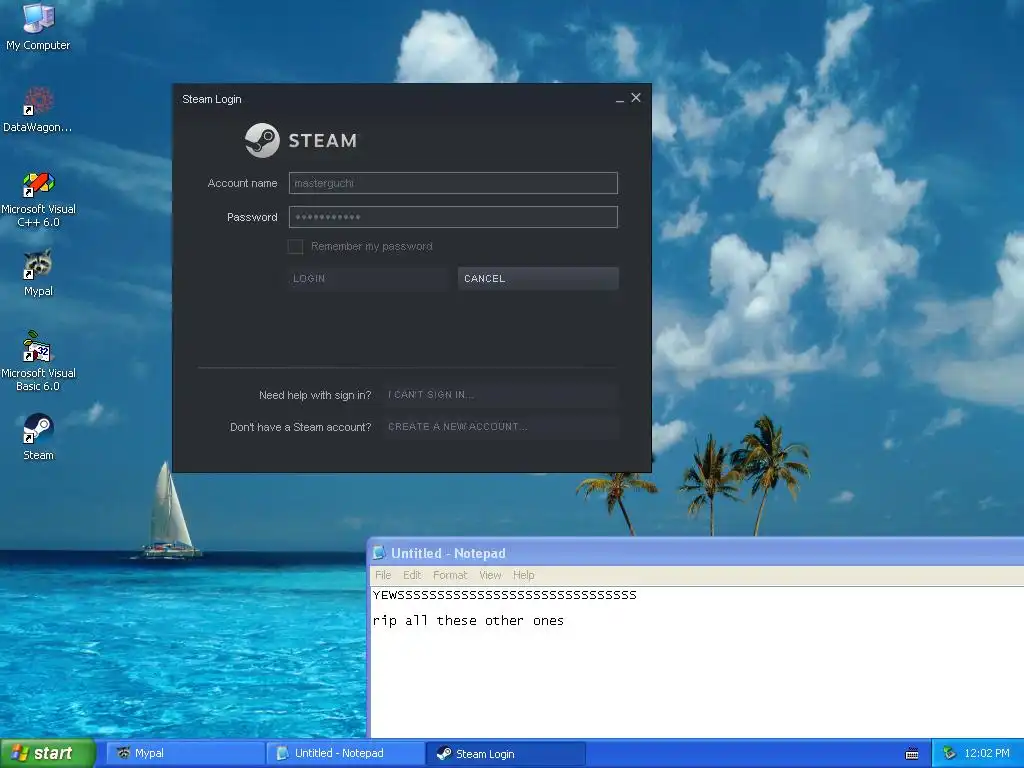1024x768 pixels.
Task: Click the CANCEL button in Steam Login
Action: point(538,279)
